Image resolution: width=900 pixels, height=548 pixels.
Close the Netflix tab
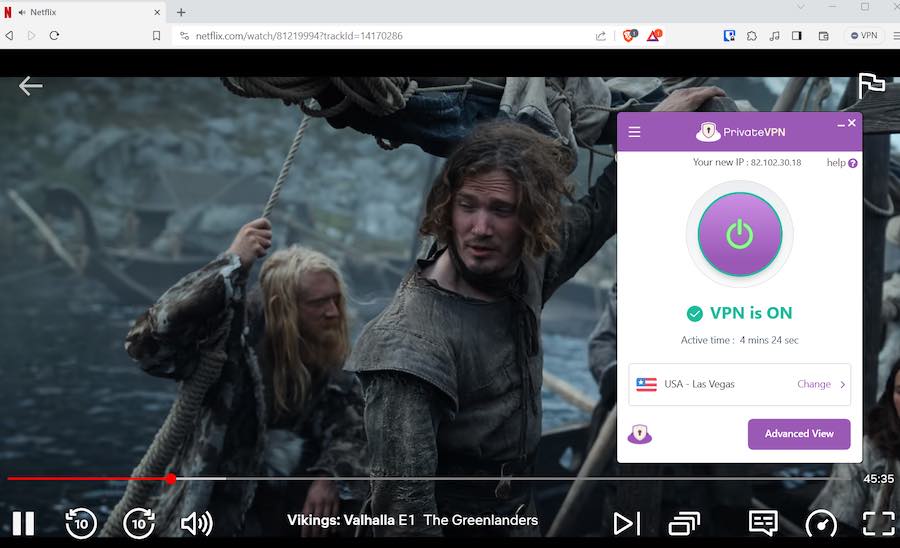click(x=157, y=12)
